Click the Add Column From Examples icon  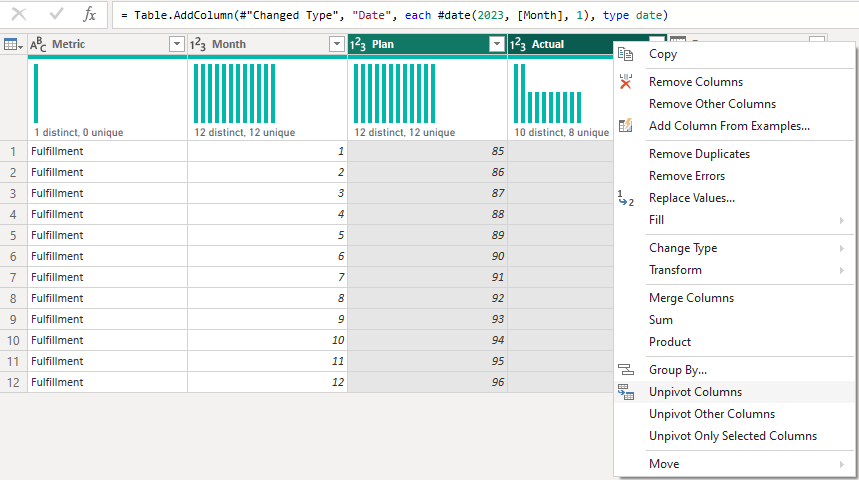point(626,125)
